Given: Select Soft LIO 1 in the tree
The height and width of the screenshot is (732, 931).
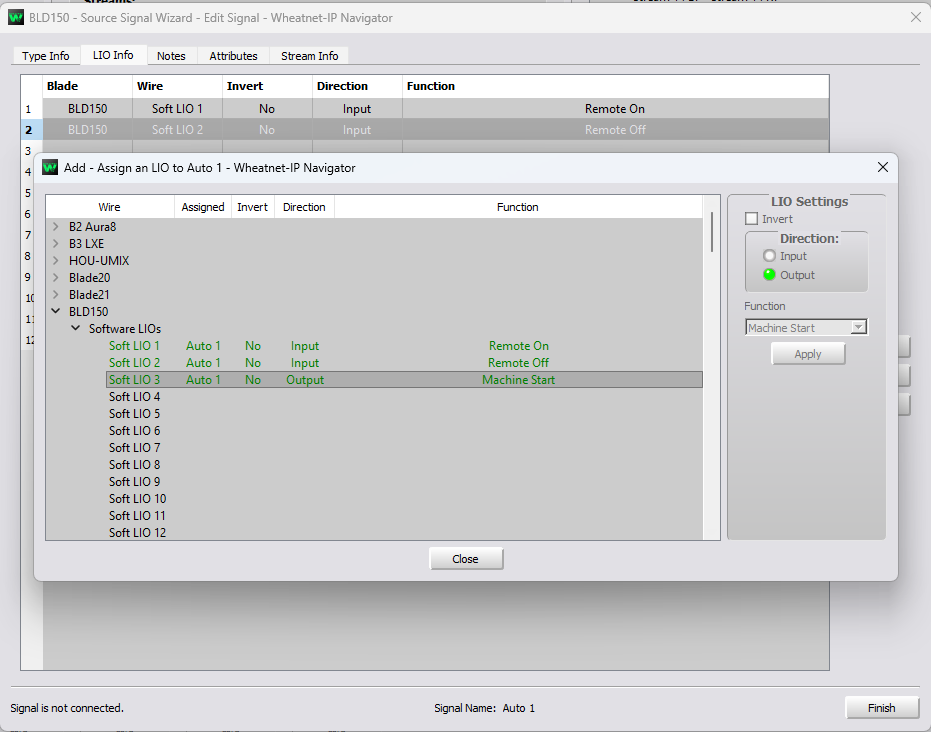Looking at the screenshot, I should click(134, 346).
